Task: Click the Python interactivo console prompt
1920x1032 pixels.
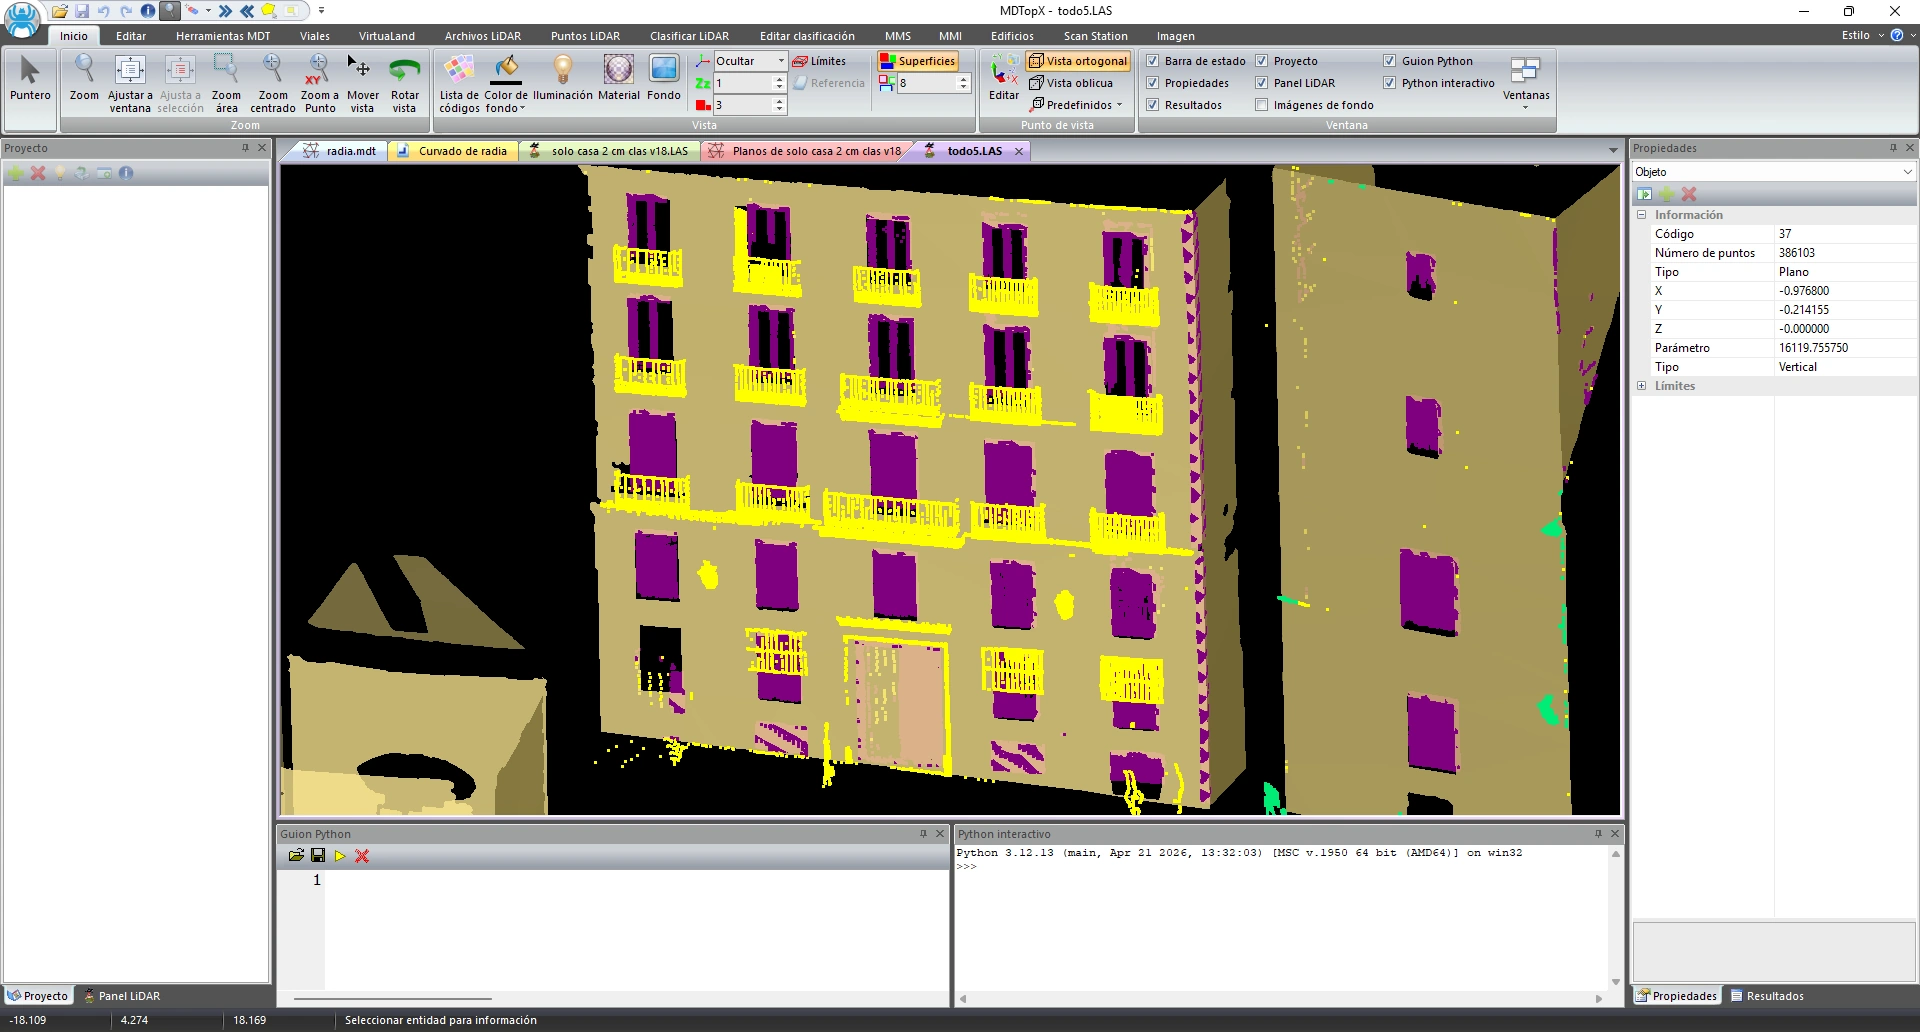Action: (x=968, y=867)
